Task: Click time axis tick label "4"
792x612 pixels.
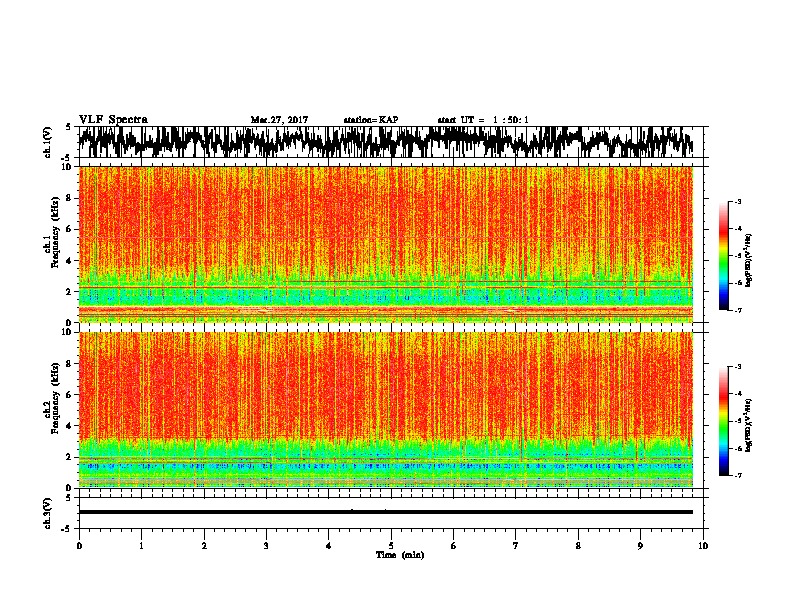Action: [x=329, y=546]
